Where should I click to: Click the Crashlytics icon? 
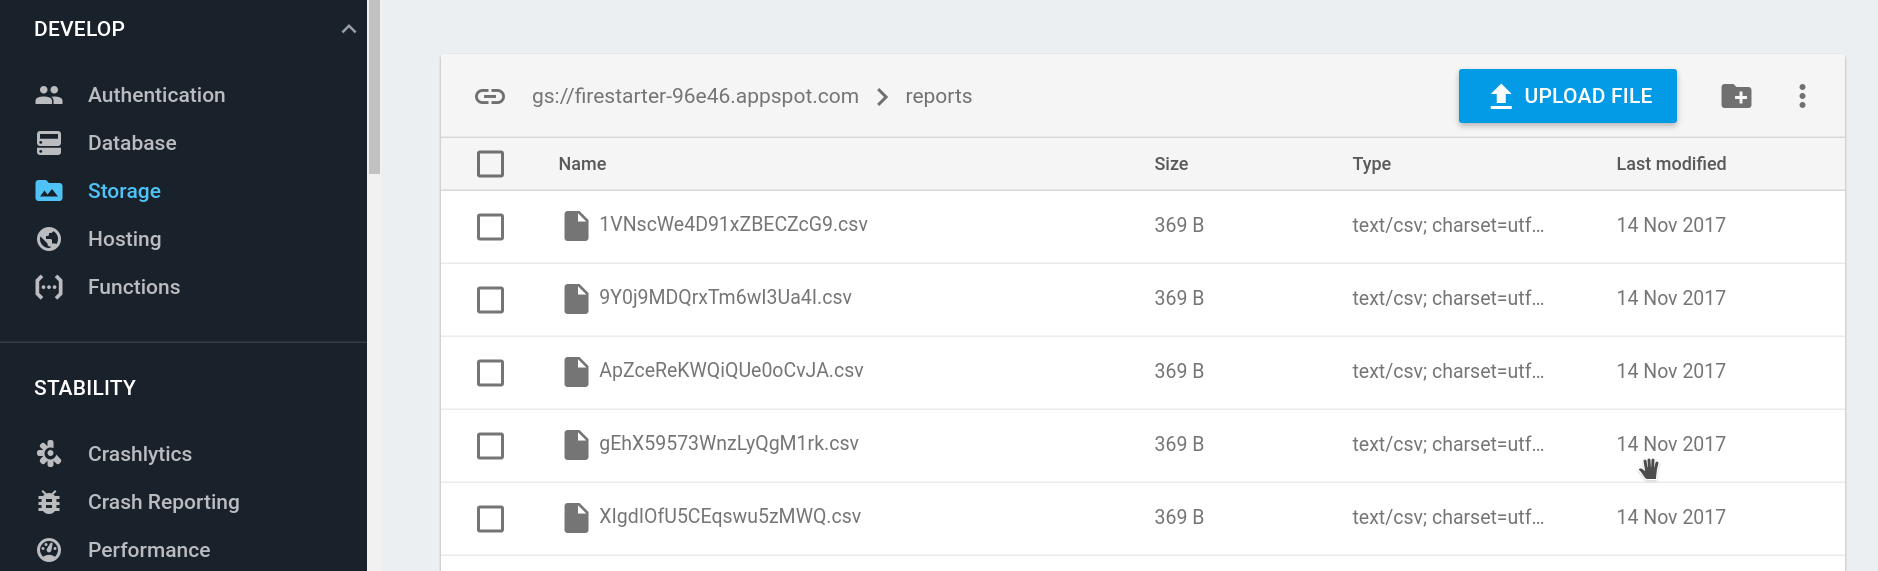pos(48,454)
